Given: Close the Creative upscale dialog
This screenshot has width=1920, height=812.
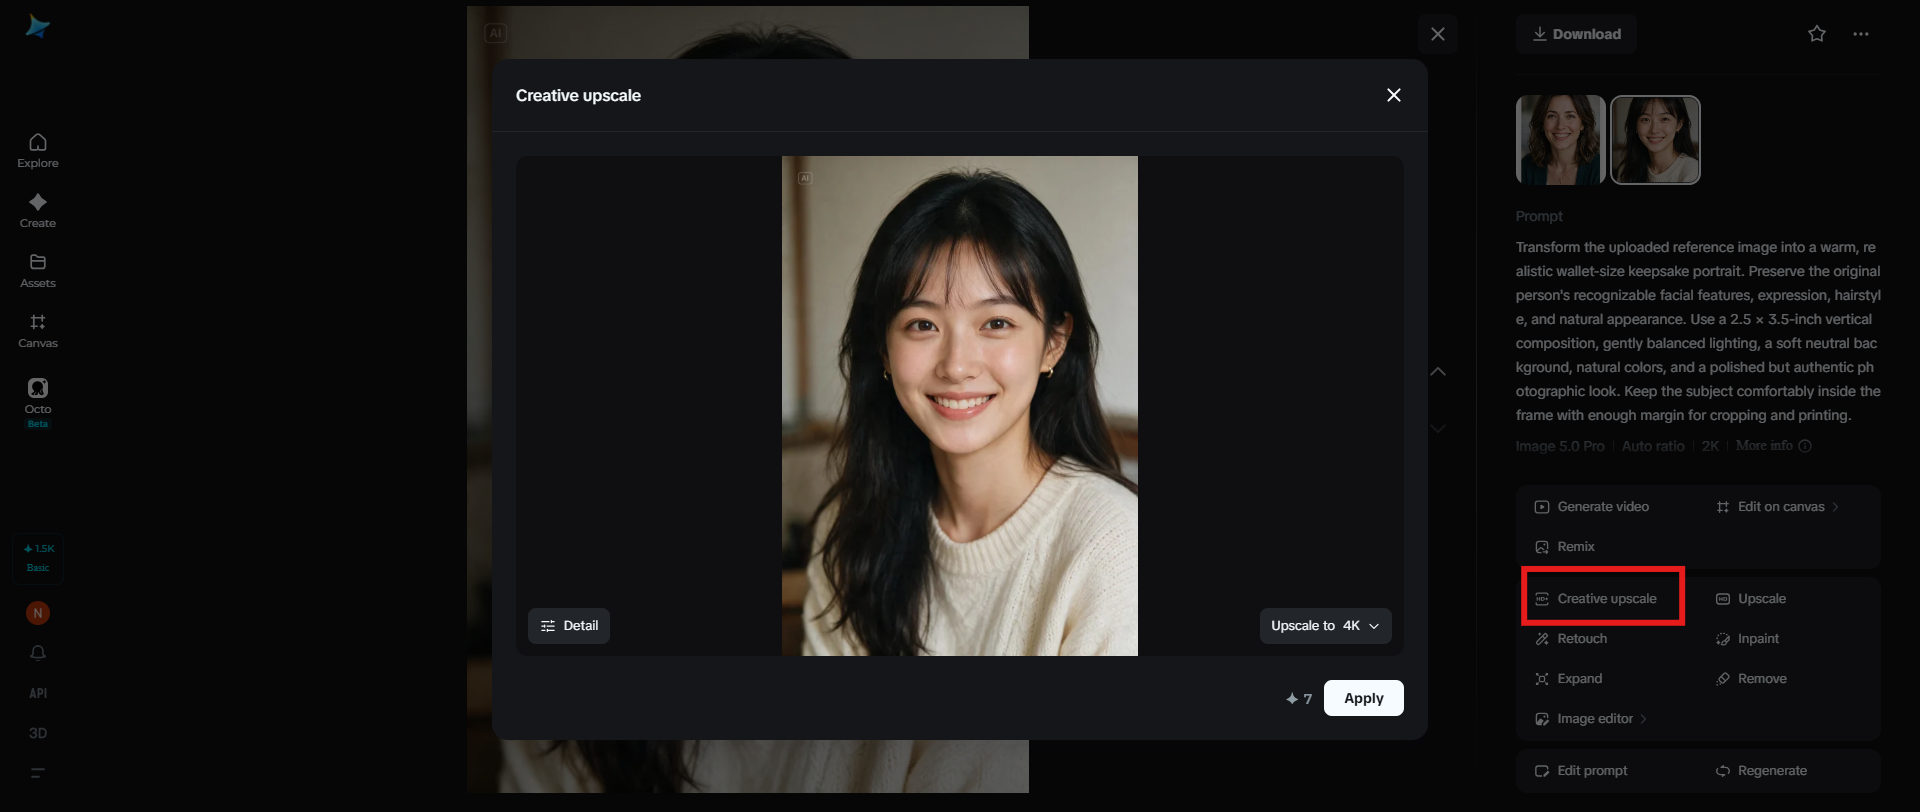Looking at the screenshot, I should point(1394,95).
